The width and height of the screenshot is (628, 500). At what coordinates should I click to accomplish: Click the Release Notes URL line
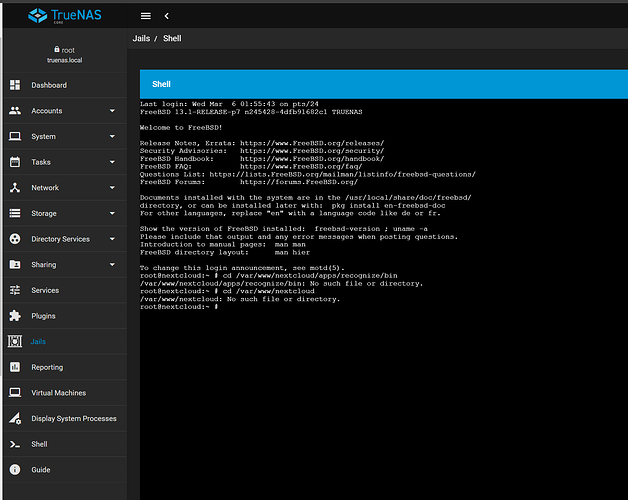tap(262, 143)
